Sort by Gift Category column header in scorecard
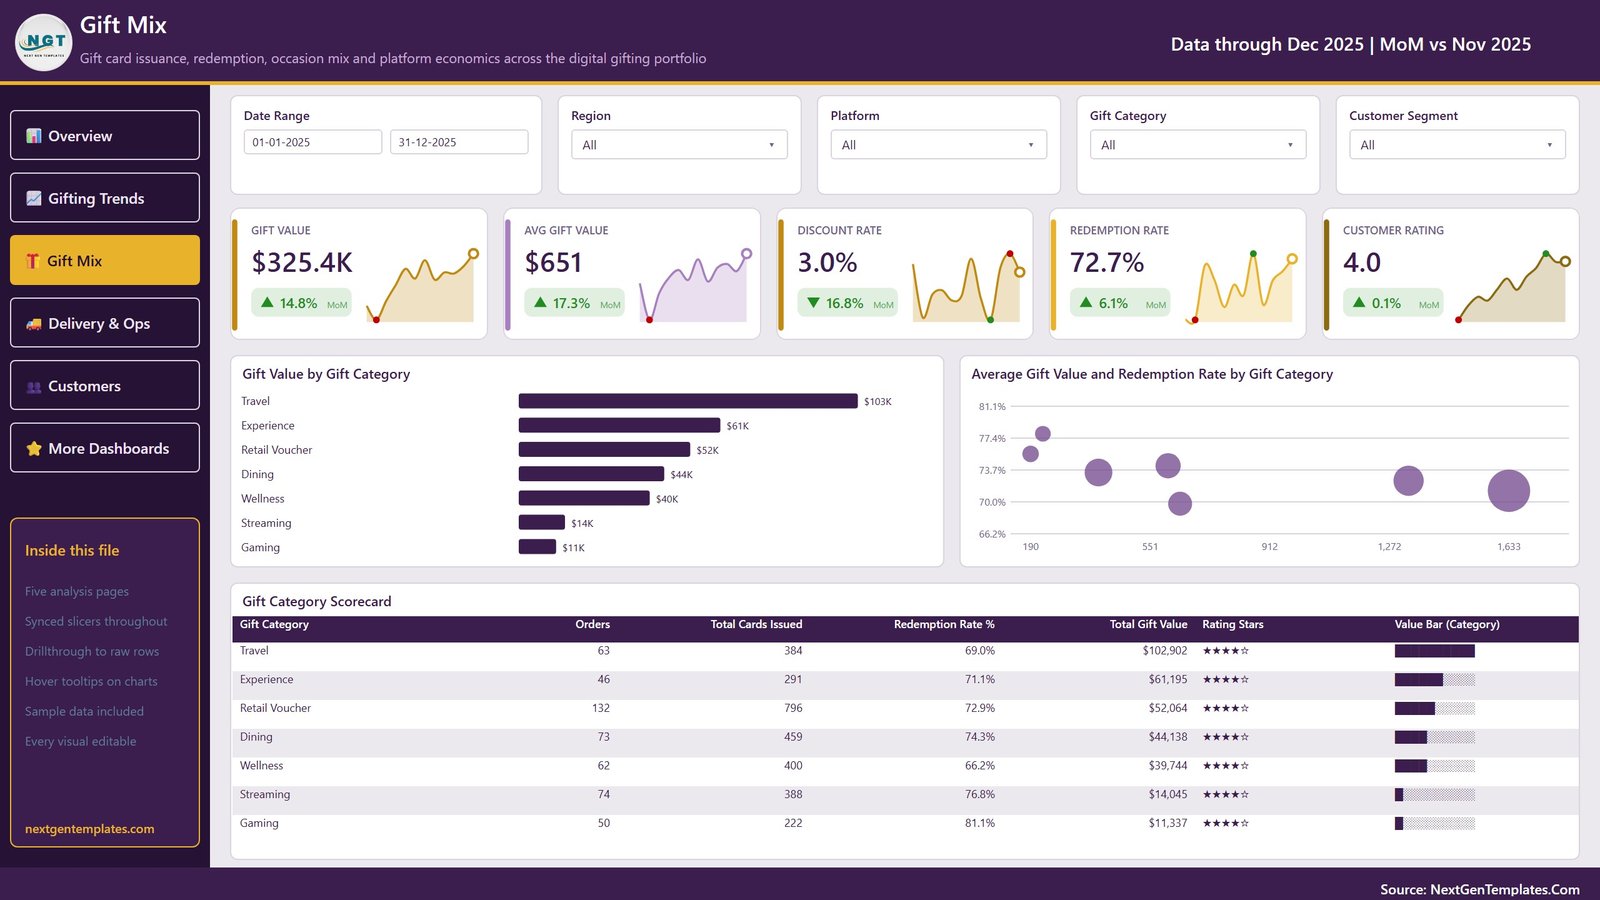 274,624
